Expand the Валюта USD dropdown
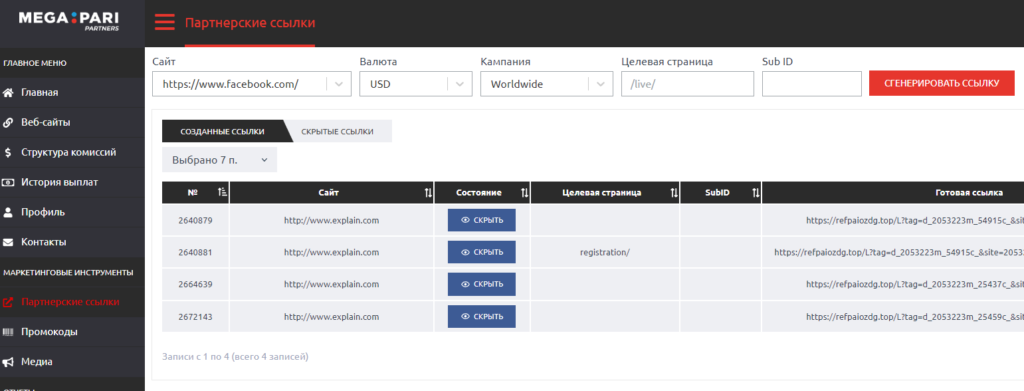This screenshot has height=391, width=1024. click(415, 84)
